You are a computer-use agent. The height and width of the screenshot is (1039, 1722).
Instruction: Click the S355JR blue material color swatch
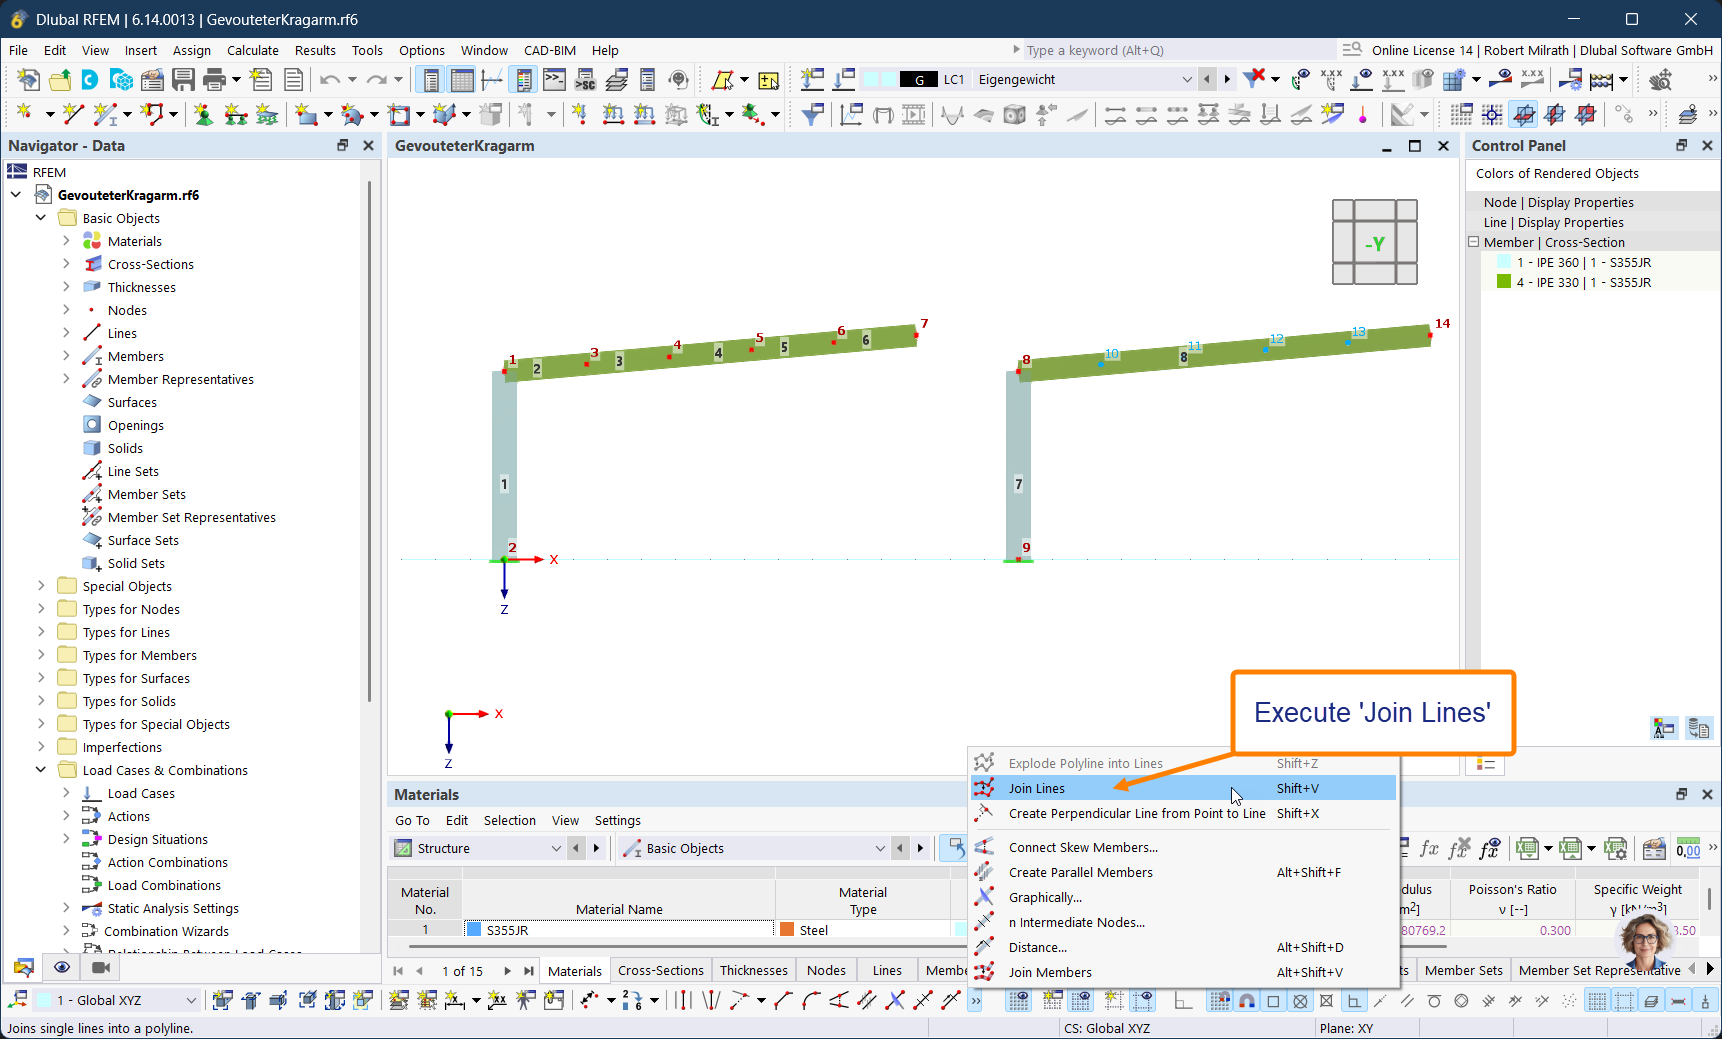[474, 929]
